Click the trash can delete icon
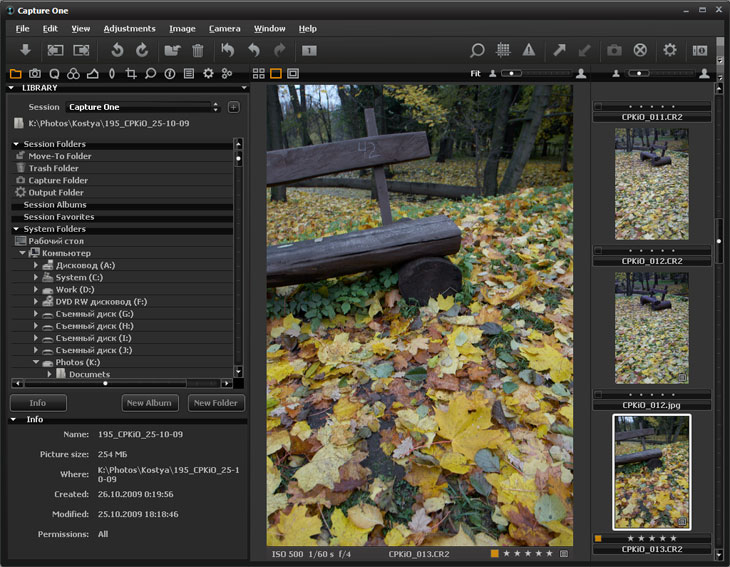This screenshot has width=730, height=567. click(x=198, y=50)
